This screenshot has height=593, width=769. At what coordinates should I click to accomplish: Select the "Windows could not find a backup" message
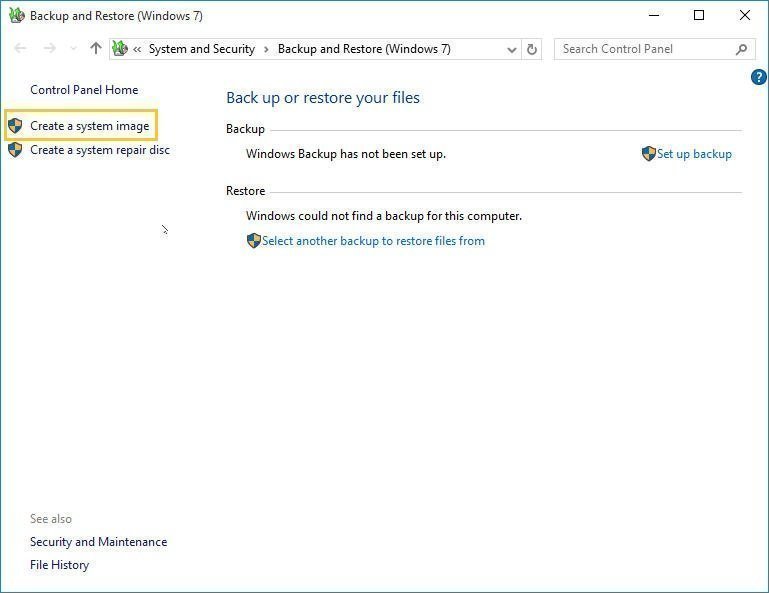click(384, 216)
